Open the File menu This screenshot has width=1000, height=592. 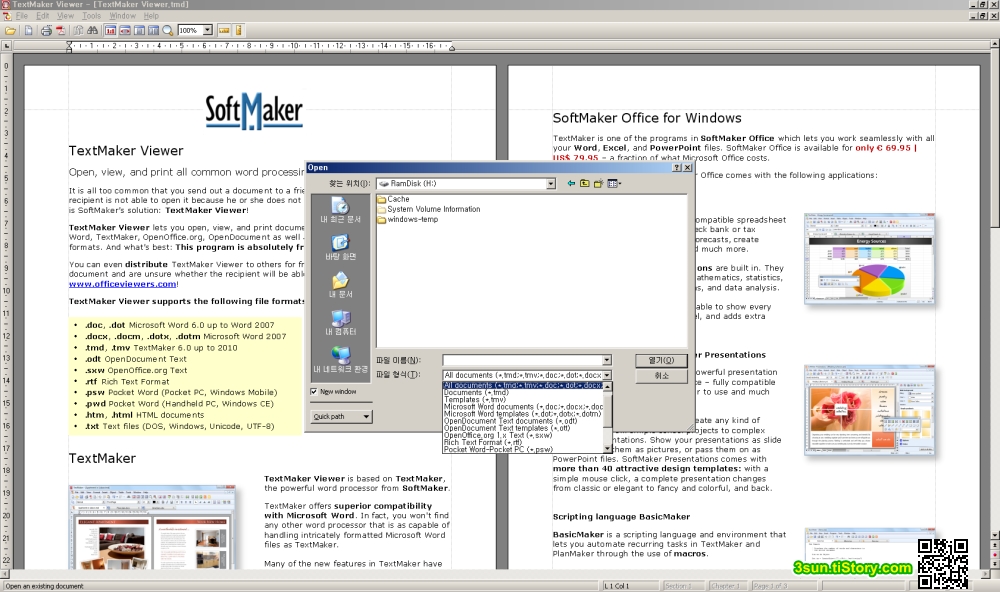click(x=22, y=16)
